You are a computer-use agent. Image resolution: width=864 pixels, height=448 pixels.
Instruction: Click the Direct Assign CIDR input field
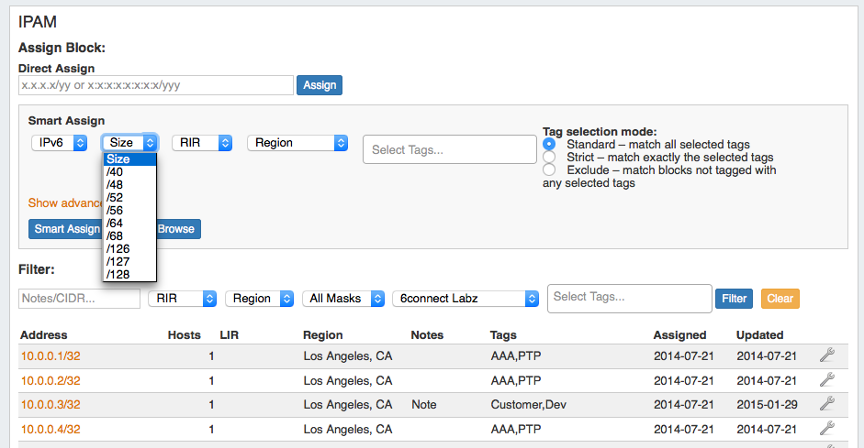point(156,86)
